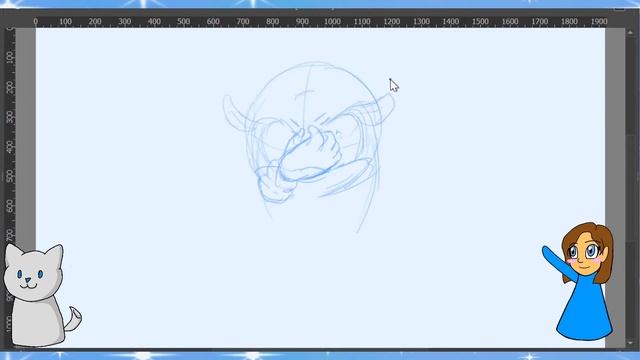Image resolution: width=640 pixels, height=360 pixels.
Task: Click the 300 mark on vertical ruler
Action: pos(10,117)
